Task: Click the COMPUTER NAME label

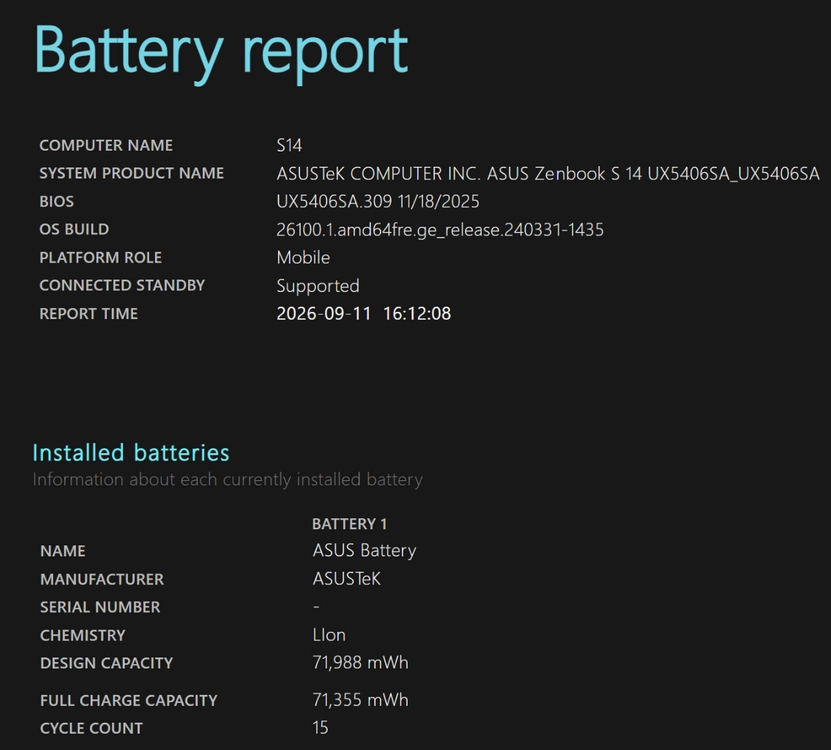Action: (x=106, y=145)
